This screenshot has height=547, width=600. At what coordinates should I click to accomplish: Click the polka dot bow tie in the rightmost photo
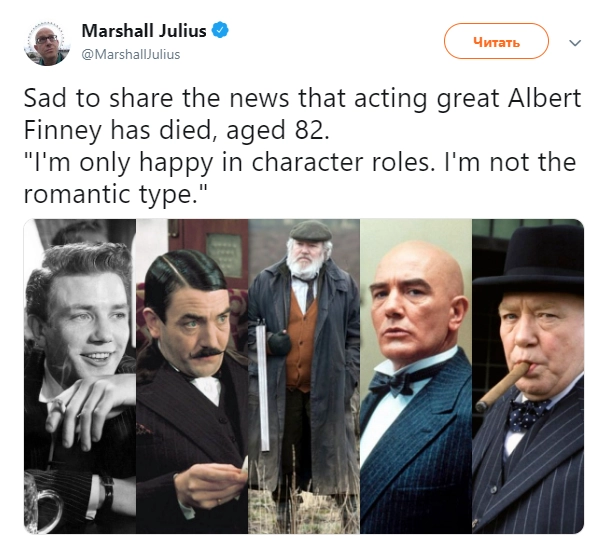coord(526,415)
